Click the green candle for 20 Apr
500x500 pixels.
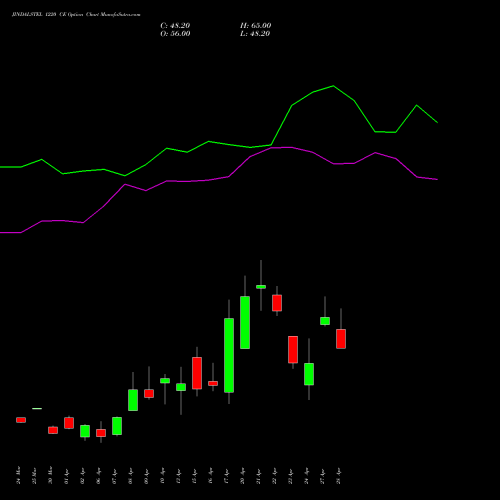245,322
